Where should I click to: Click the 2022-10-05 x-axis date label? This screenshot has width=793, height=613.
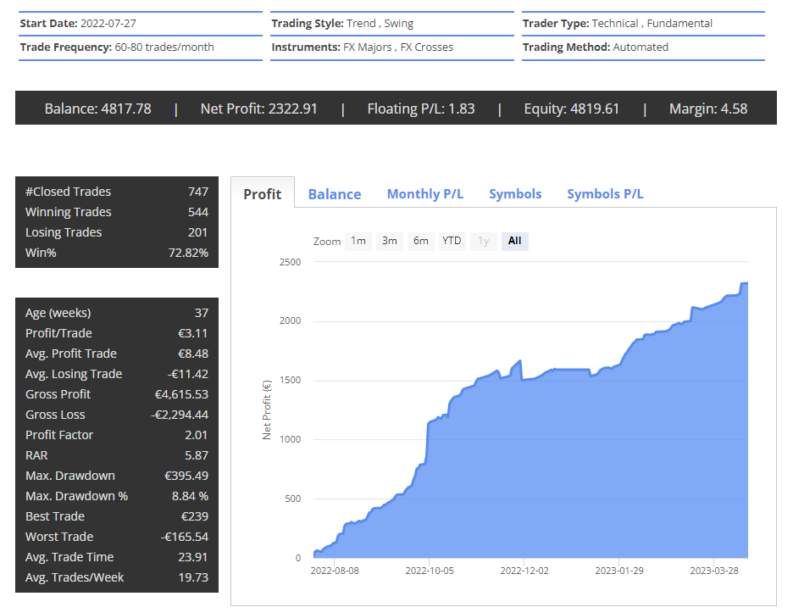pos(430,571)
